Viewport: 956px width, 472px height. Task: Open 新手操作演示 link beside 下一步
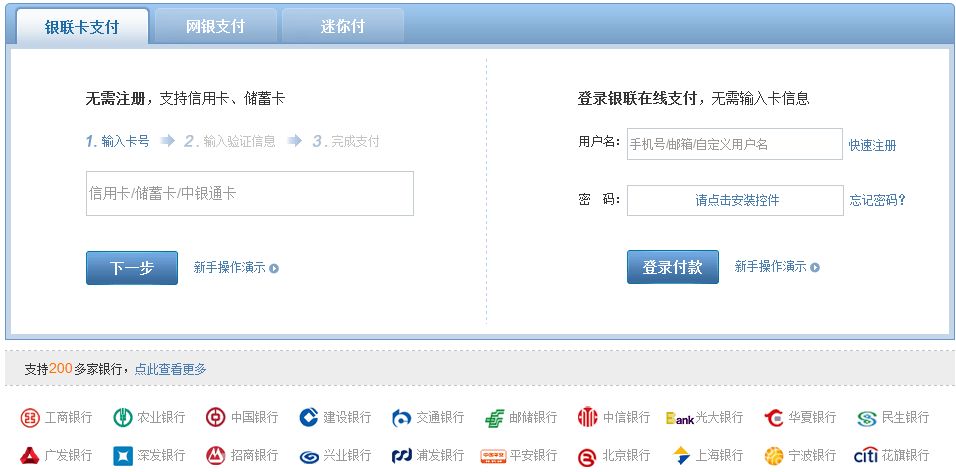(x=229, y=267)
